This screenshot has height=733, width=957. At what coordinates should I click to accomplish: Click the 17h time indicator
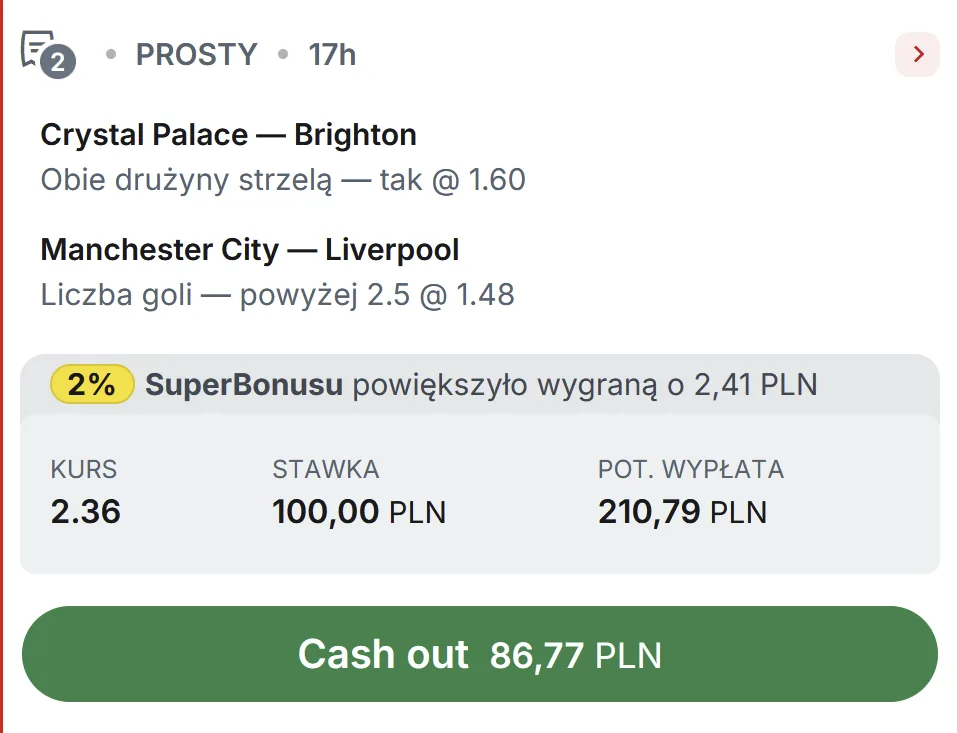[x=332, y=55]
